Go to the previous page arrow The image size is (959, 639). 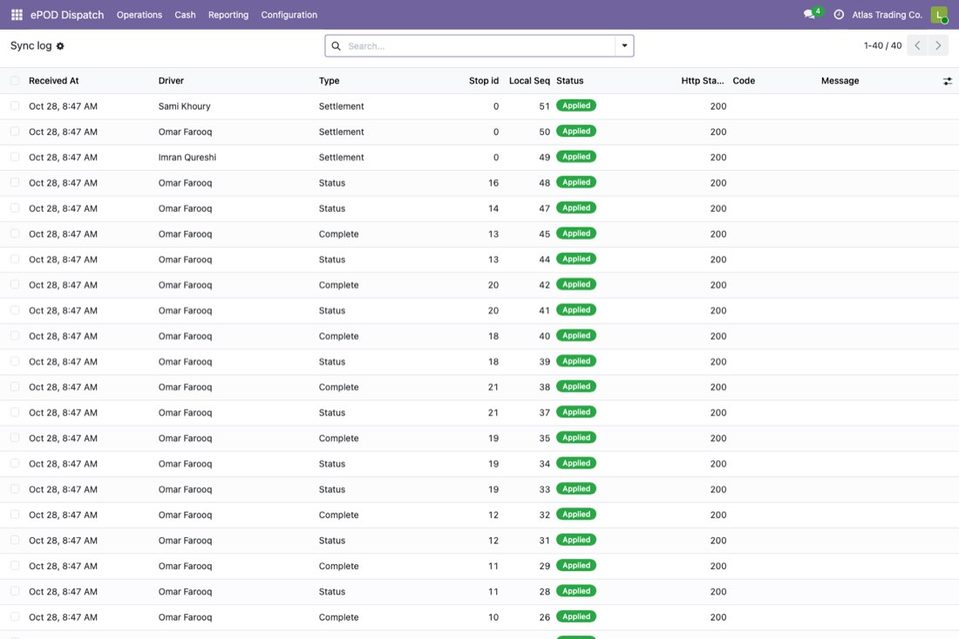coord(917,46)
